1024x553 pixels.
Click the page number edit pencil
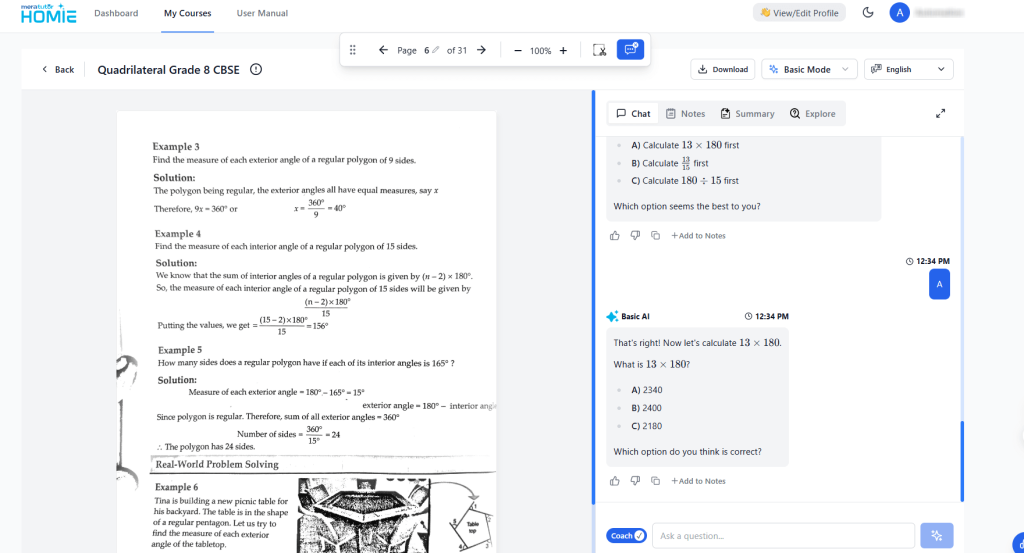tap(436, 50)
